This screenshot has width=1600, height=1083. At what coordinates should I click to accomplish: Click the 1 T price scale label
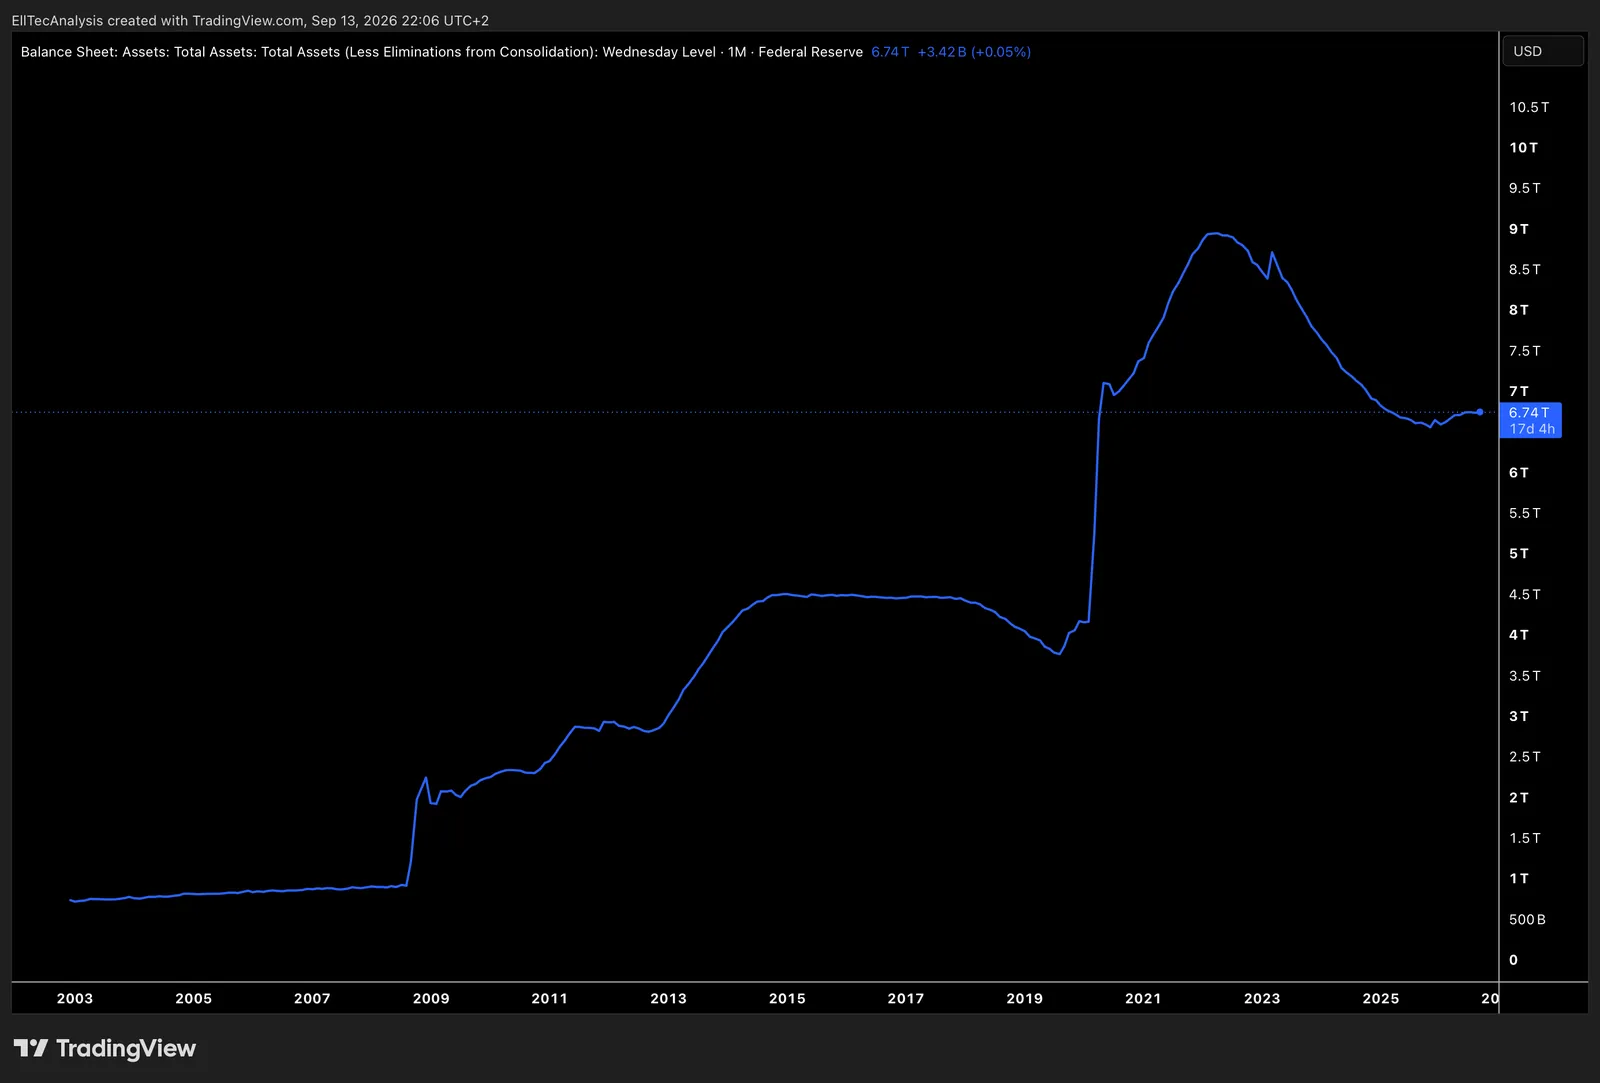tap(1519, 879)
